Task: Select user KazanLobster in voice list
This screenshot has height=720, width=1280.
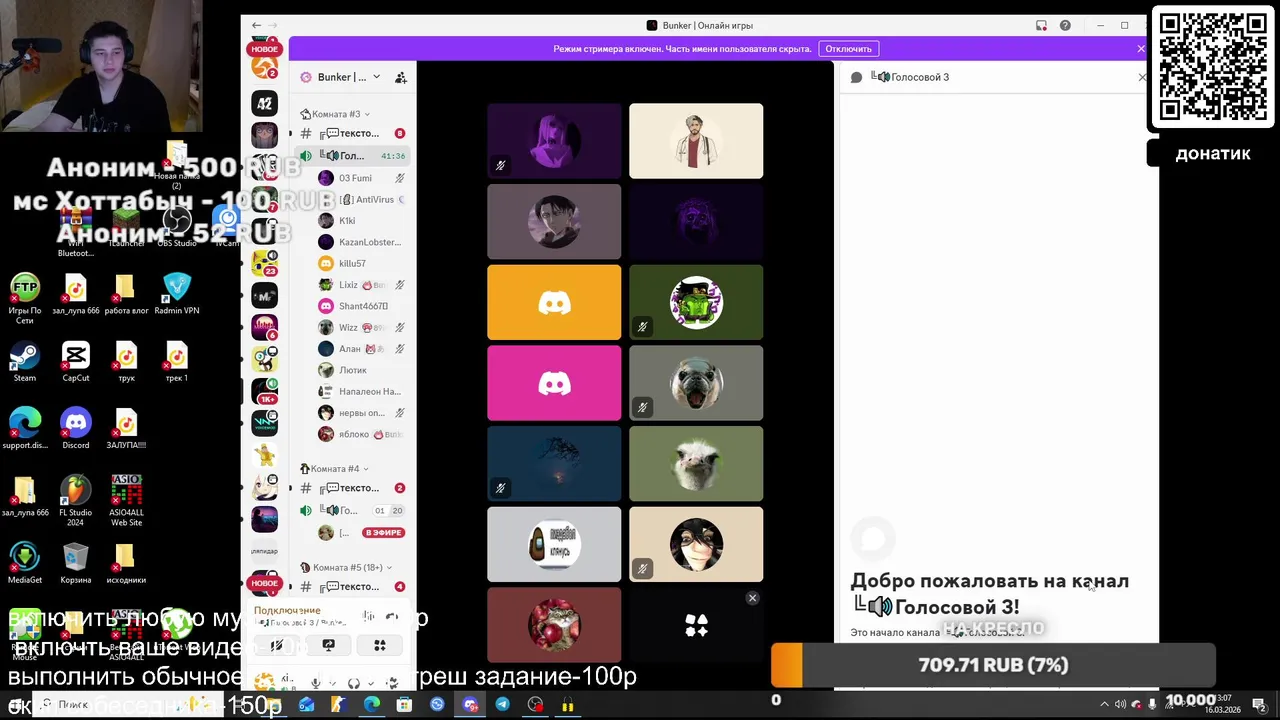Action: coord(362,242)
